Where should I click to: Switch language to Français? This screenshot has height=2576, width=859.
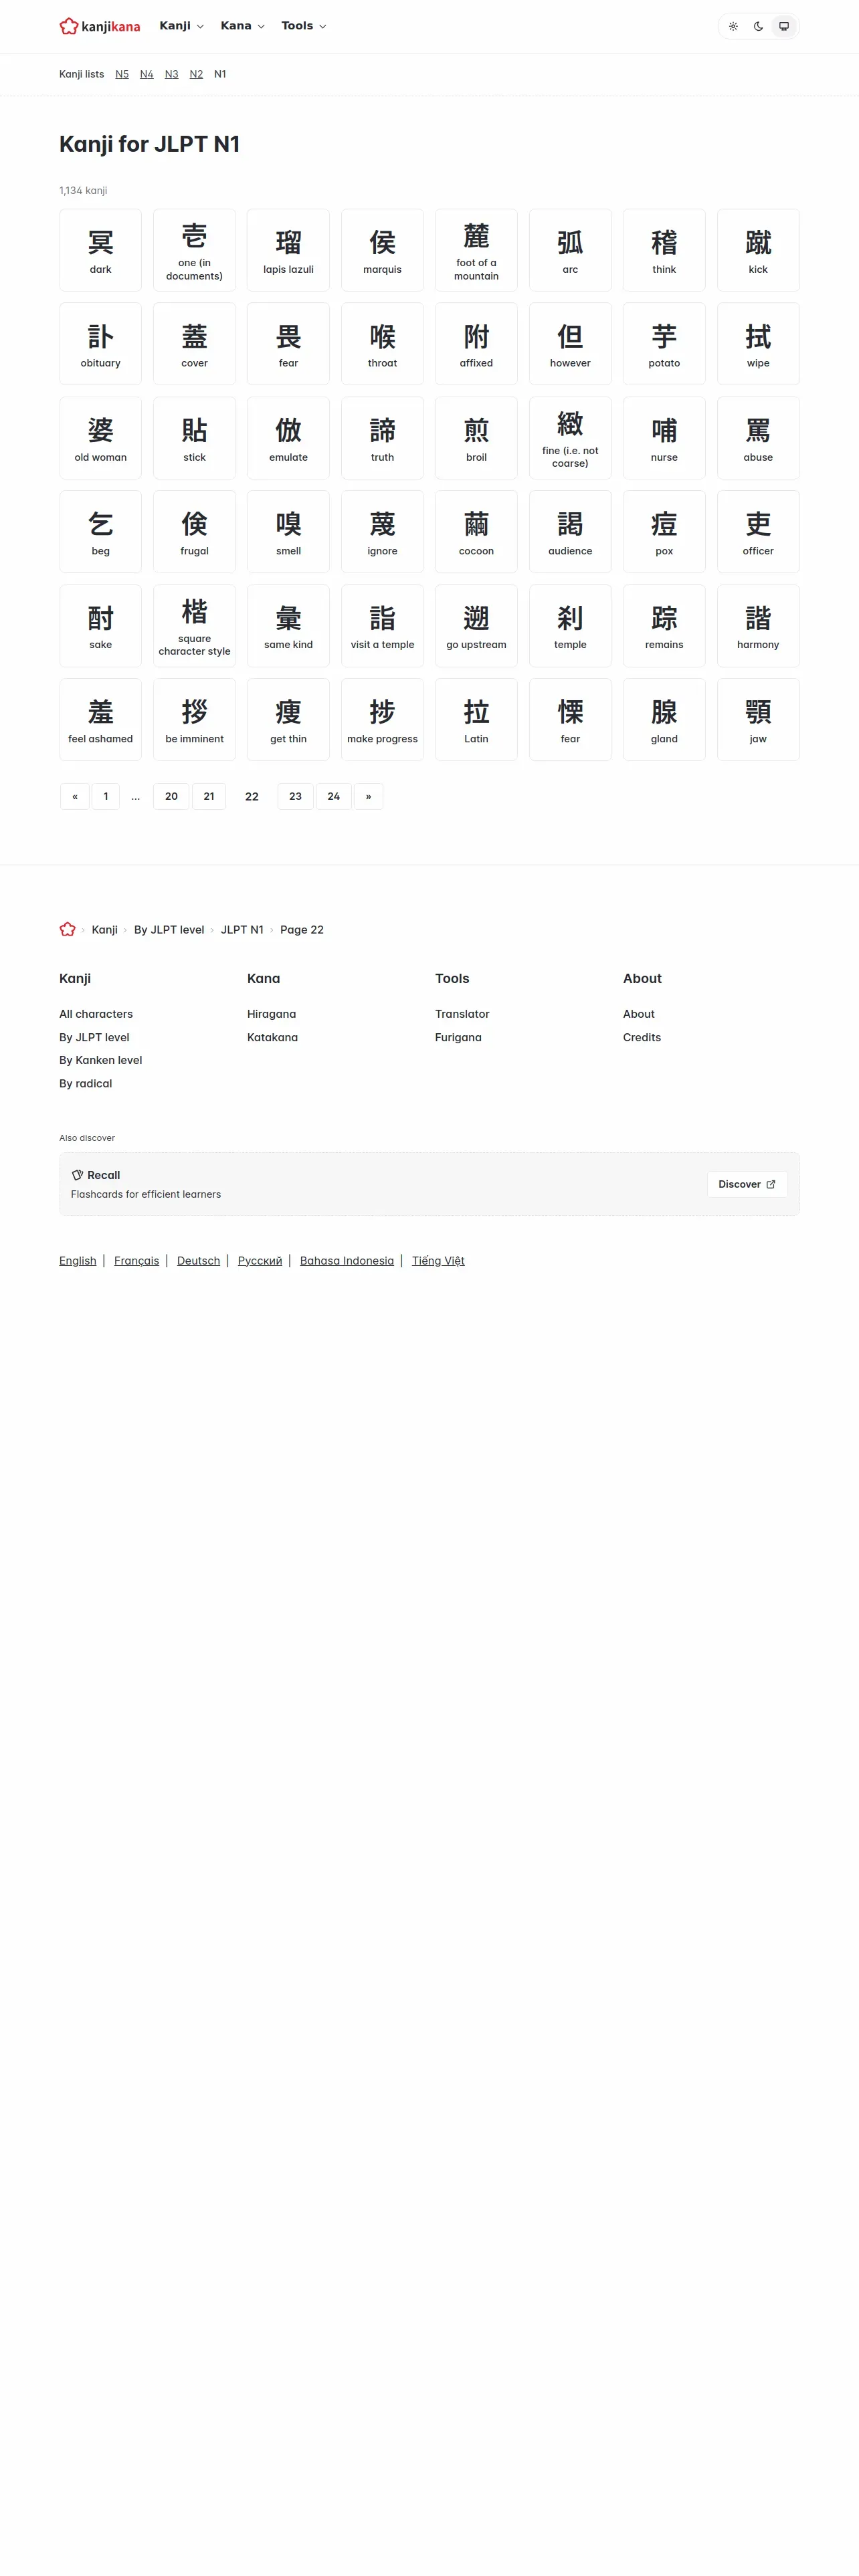point(137,1261)
